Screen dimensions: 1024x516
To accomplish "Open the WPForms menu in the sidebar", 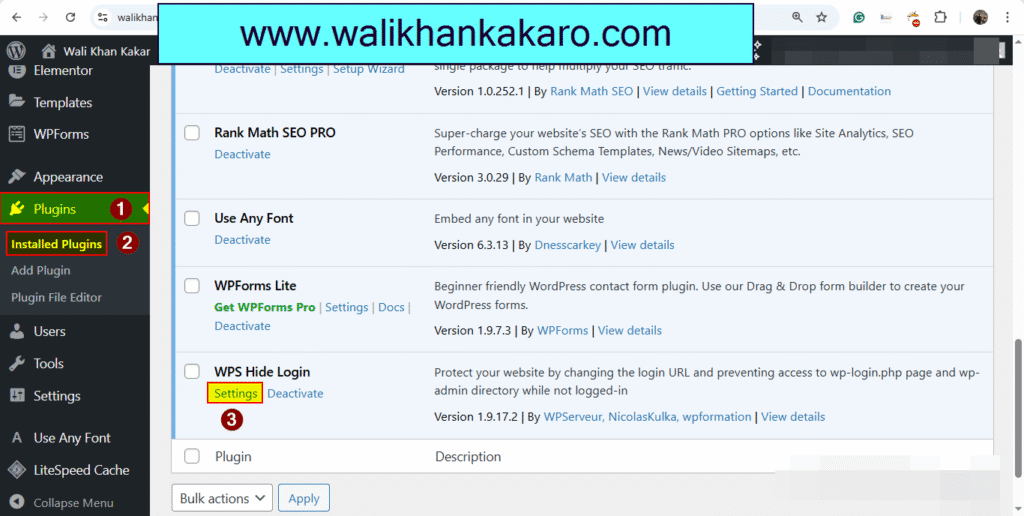I will 61,135.
